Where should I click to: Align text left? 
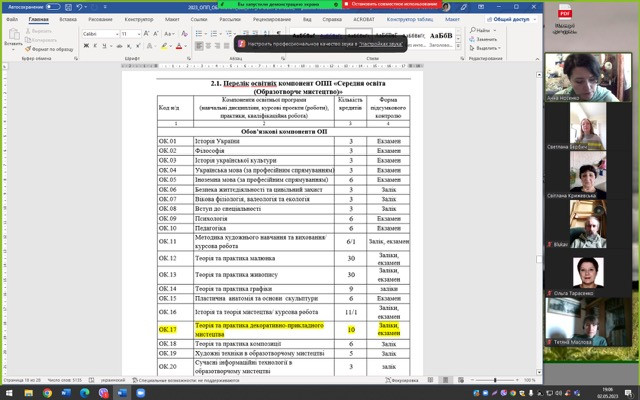(199, 46)
